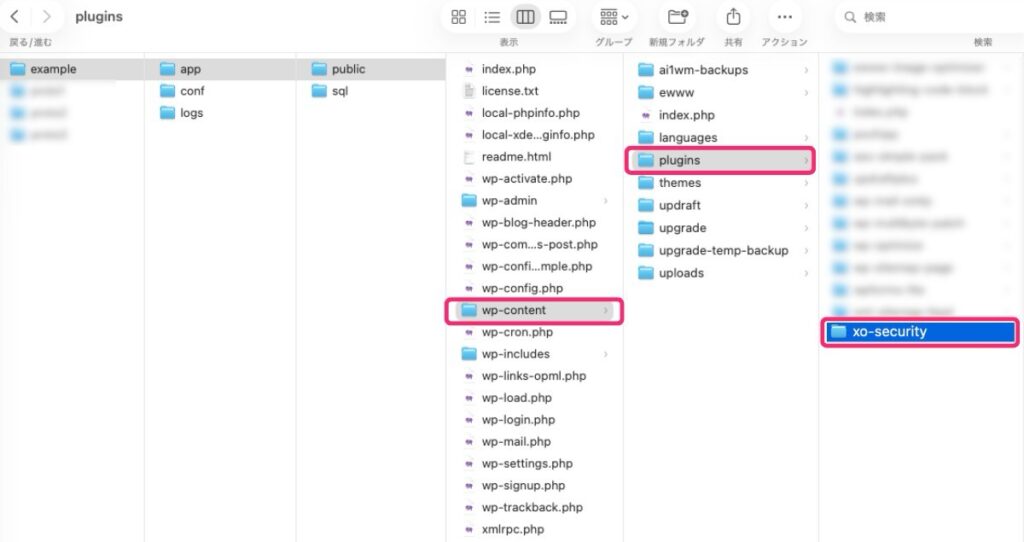Go forward with the right arrow button
1024x542 pixels.
(x=46, y=17)
